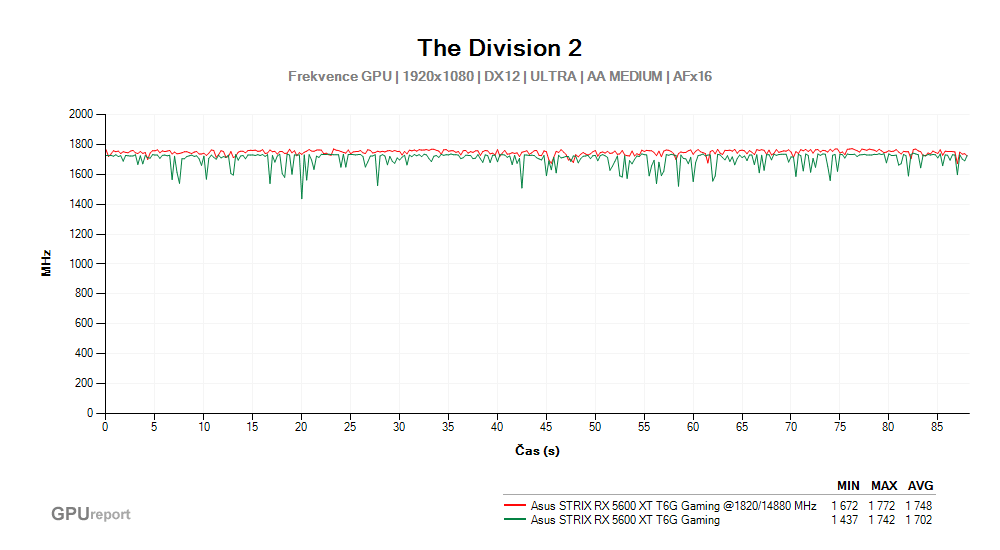Click the y-axis tick label '1000'

(81, 264)
